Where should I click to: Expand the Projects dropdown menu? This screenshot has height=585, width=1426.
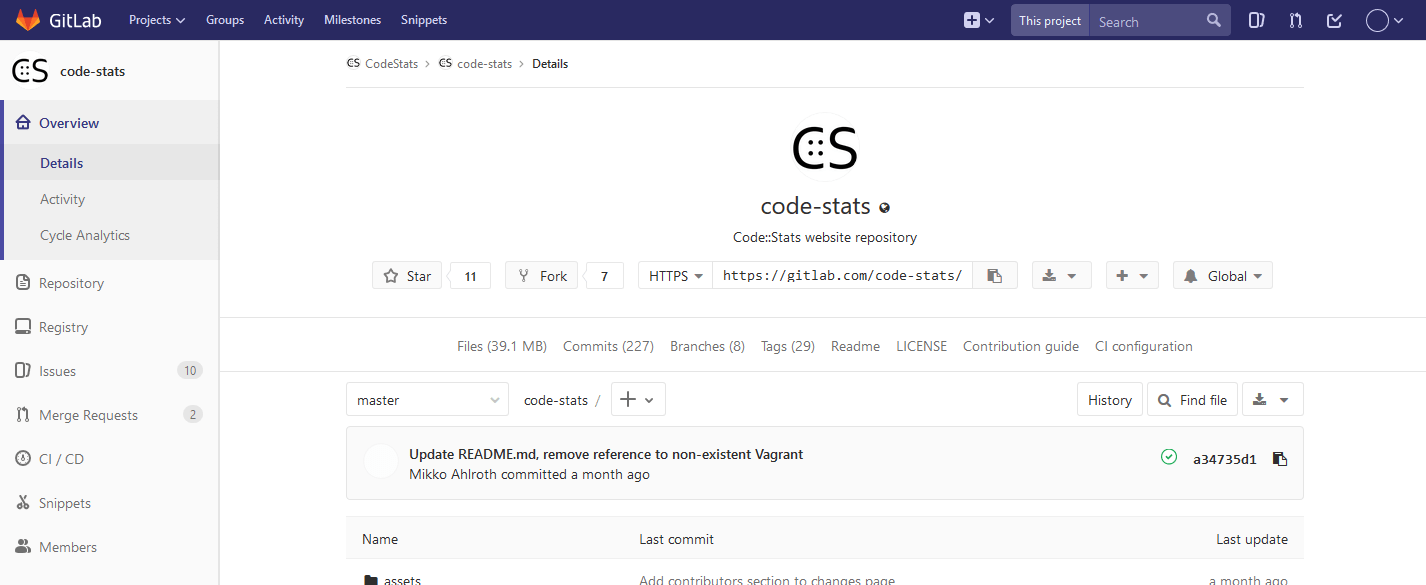[157, 20]
